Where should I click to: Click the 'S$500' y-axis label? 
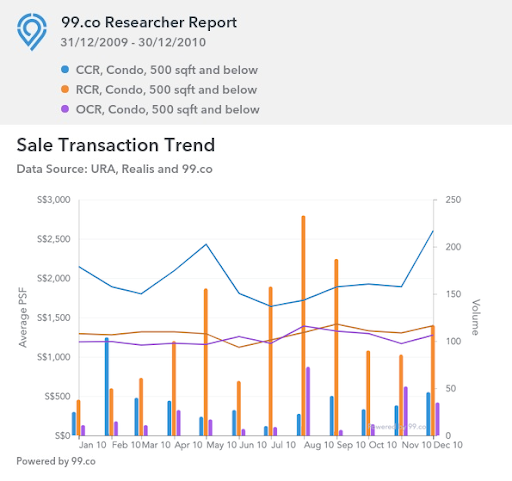click(58, 396)
